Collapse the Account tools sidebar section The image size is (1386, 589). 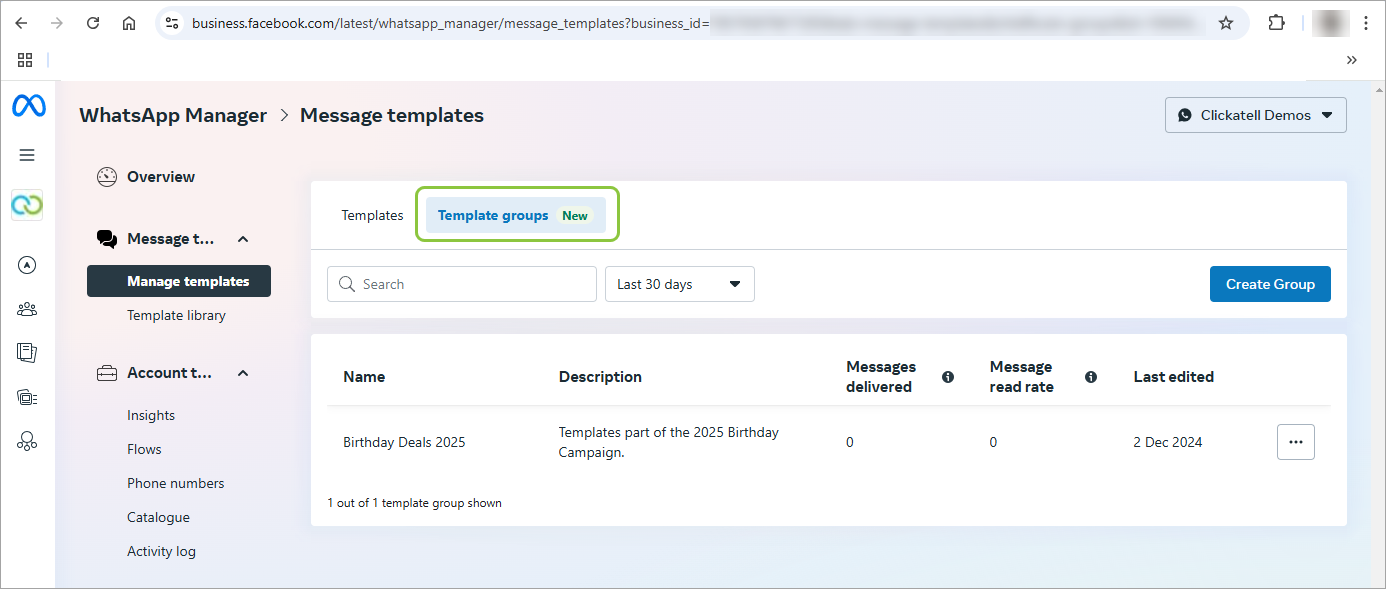[243, 373]
